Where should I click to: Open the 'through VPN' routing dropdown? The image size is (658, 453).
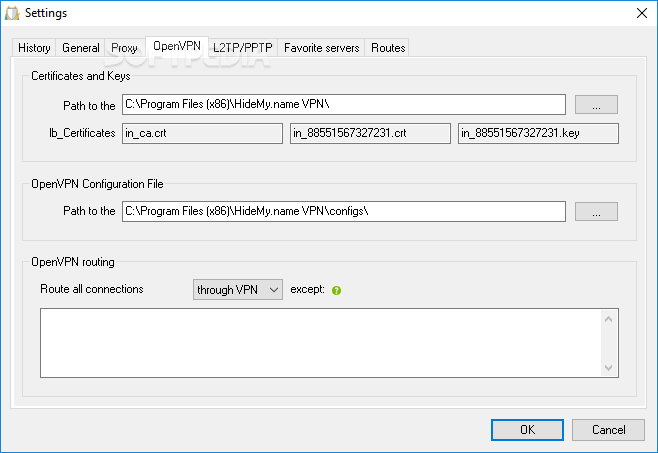[x=238, y=290]
